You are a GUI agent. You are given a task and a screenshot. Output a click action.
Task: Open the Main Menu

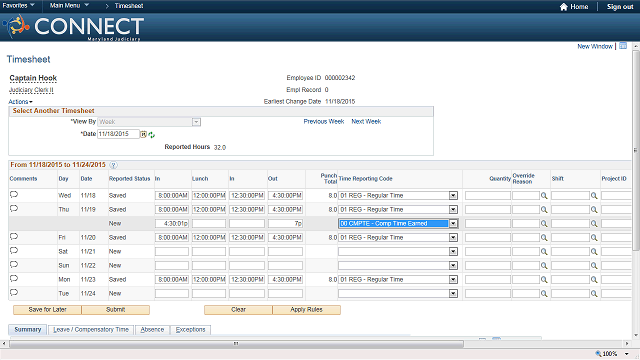point(69,6)
